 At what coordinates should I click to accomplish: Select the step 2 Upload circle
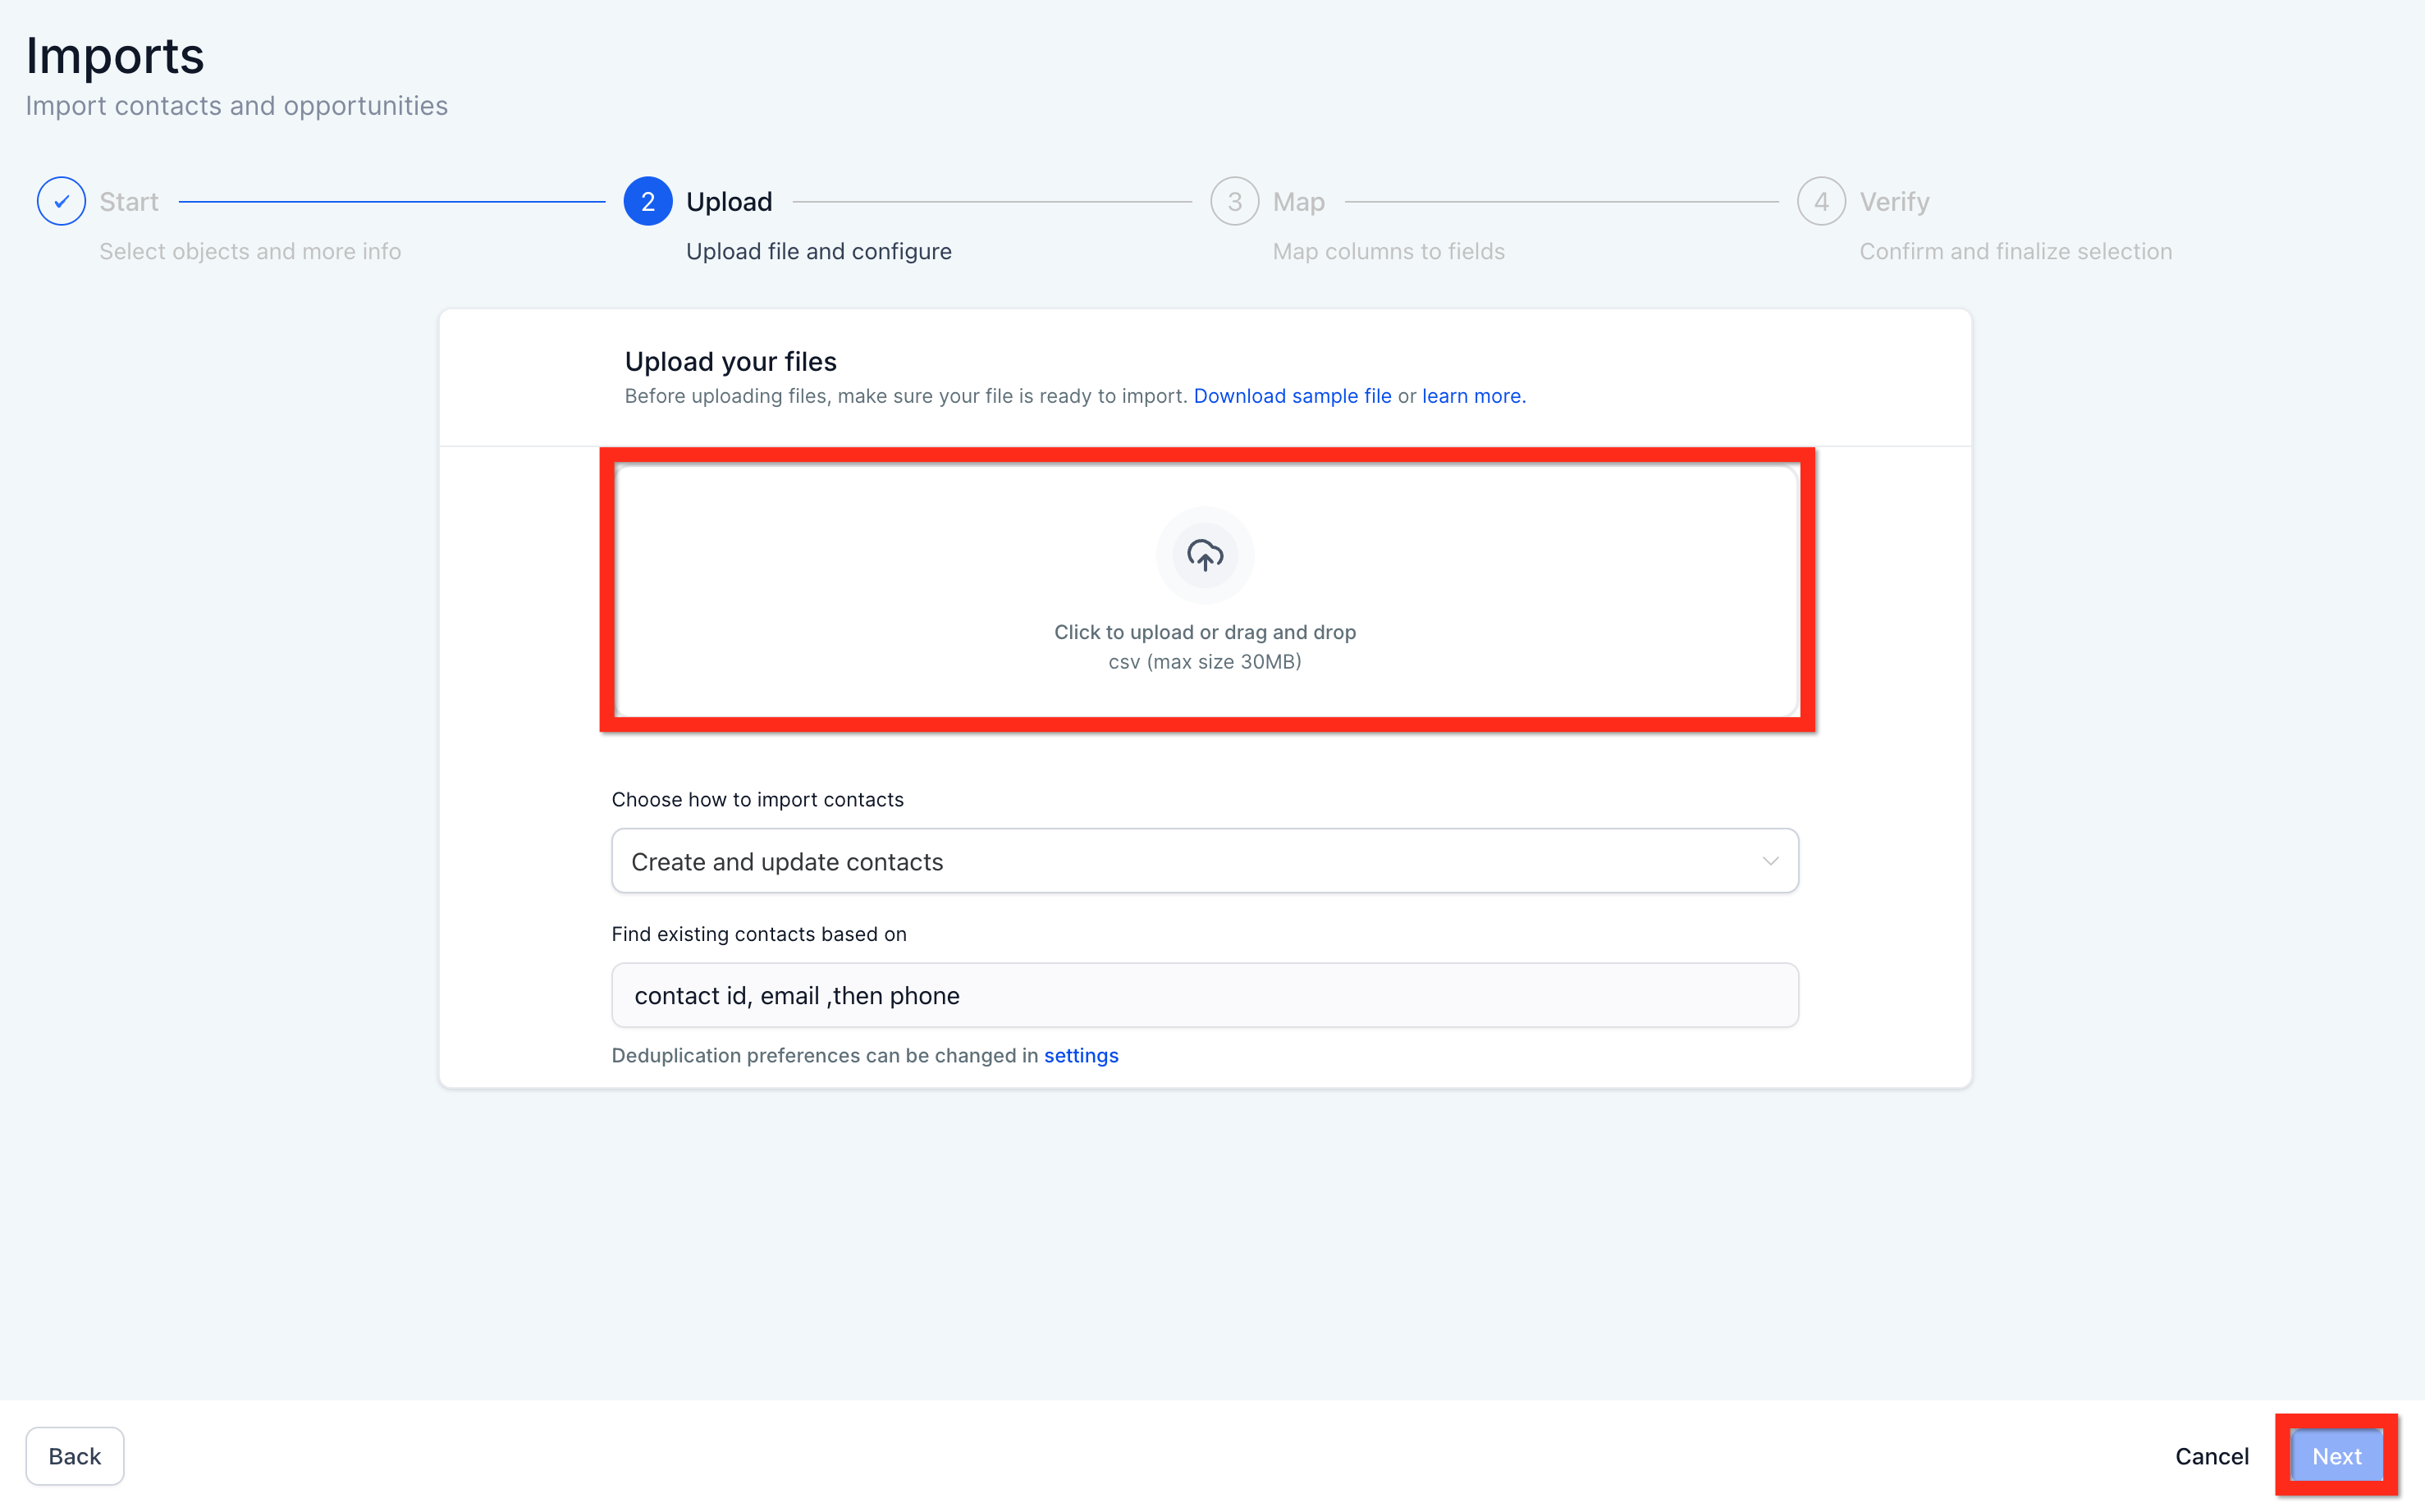(x=647, y=200)
